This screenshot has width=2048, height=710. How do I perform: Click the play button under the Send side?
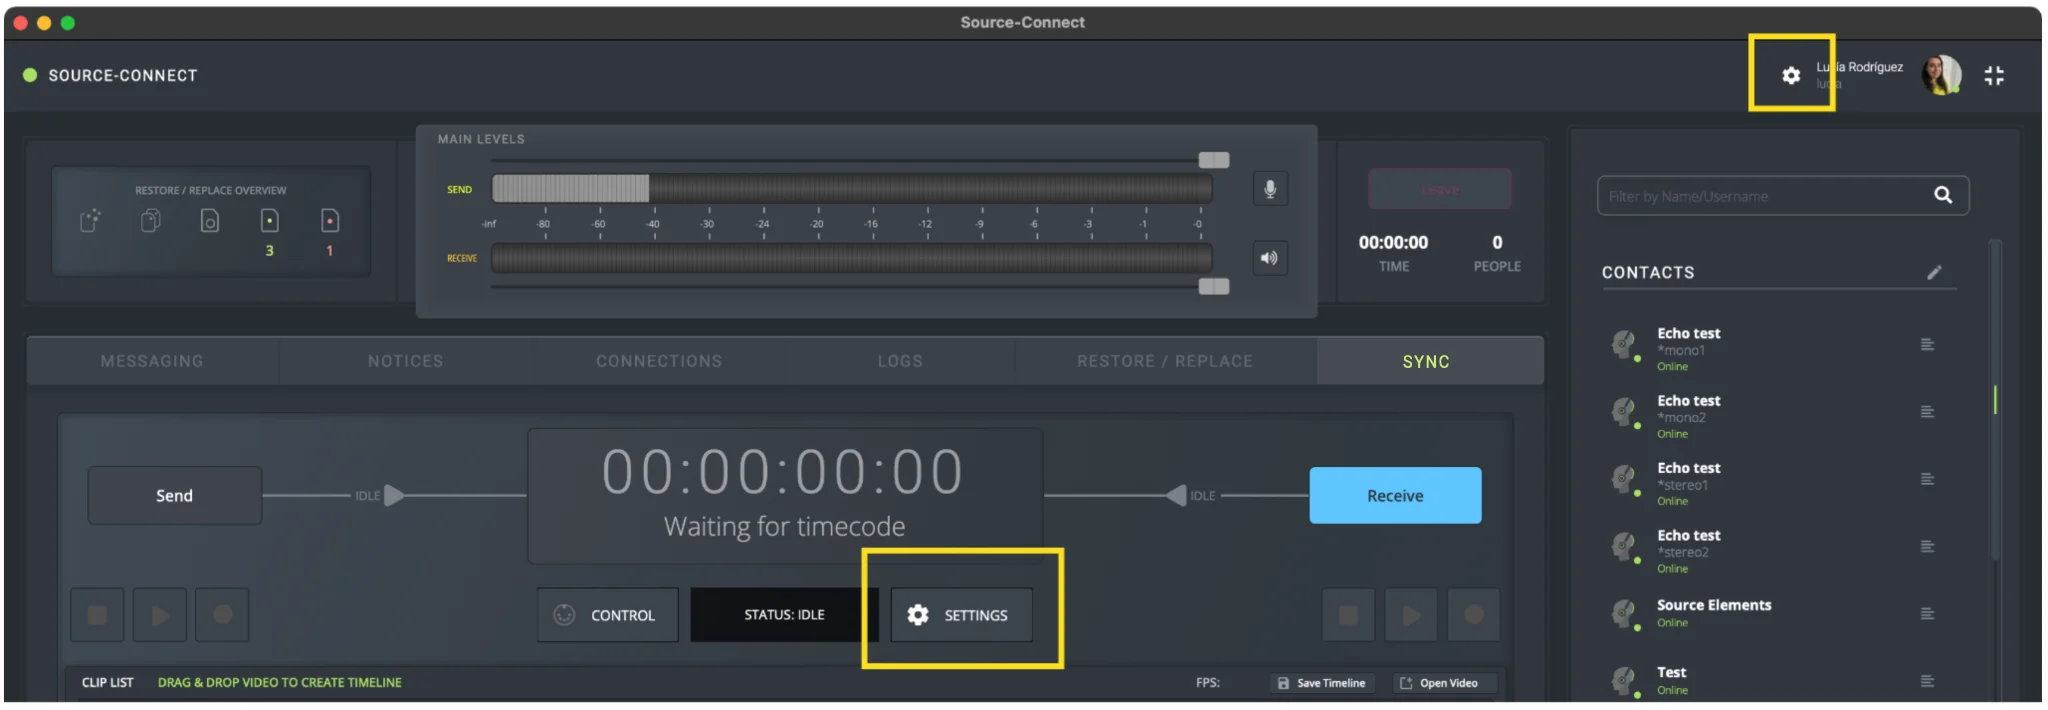(x=160, y=615)
